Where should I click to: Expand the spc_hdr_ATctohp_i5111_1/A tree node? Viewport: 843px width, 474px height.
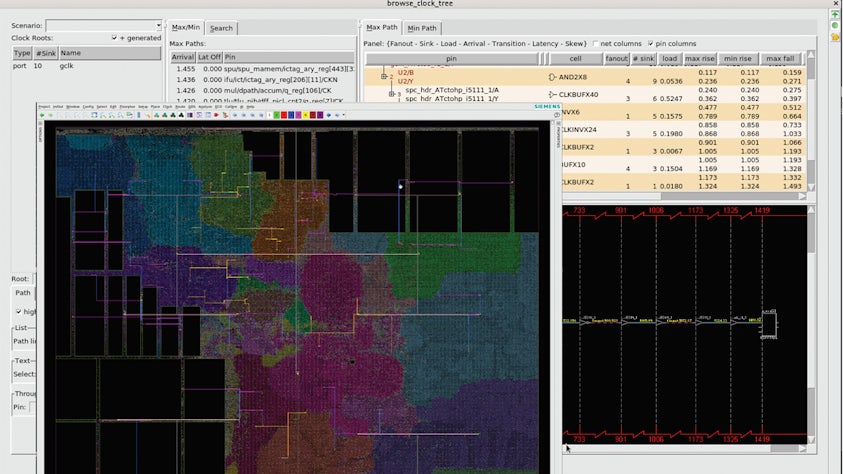391,94
